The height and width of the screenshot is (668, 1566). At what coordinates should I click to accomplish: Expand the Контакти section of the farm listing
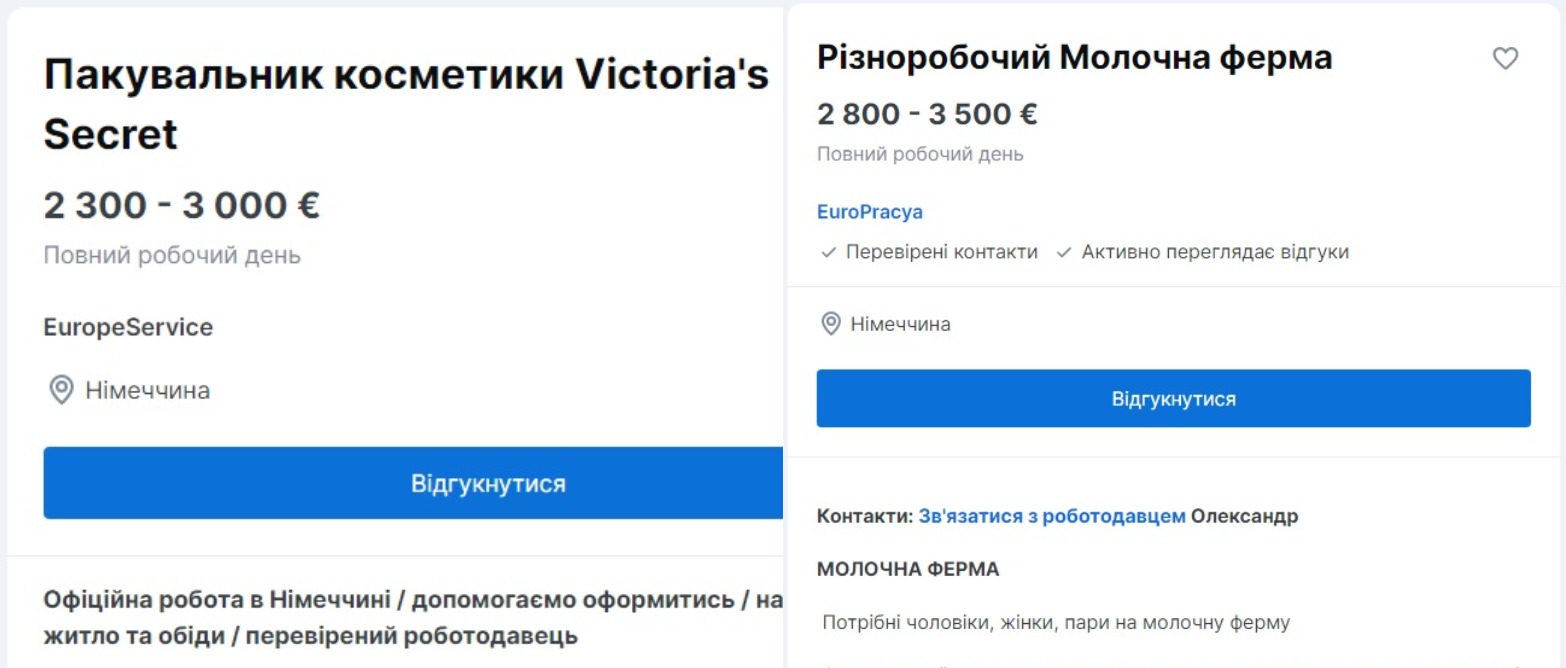tap(860, 516)
